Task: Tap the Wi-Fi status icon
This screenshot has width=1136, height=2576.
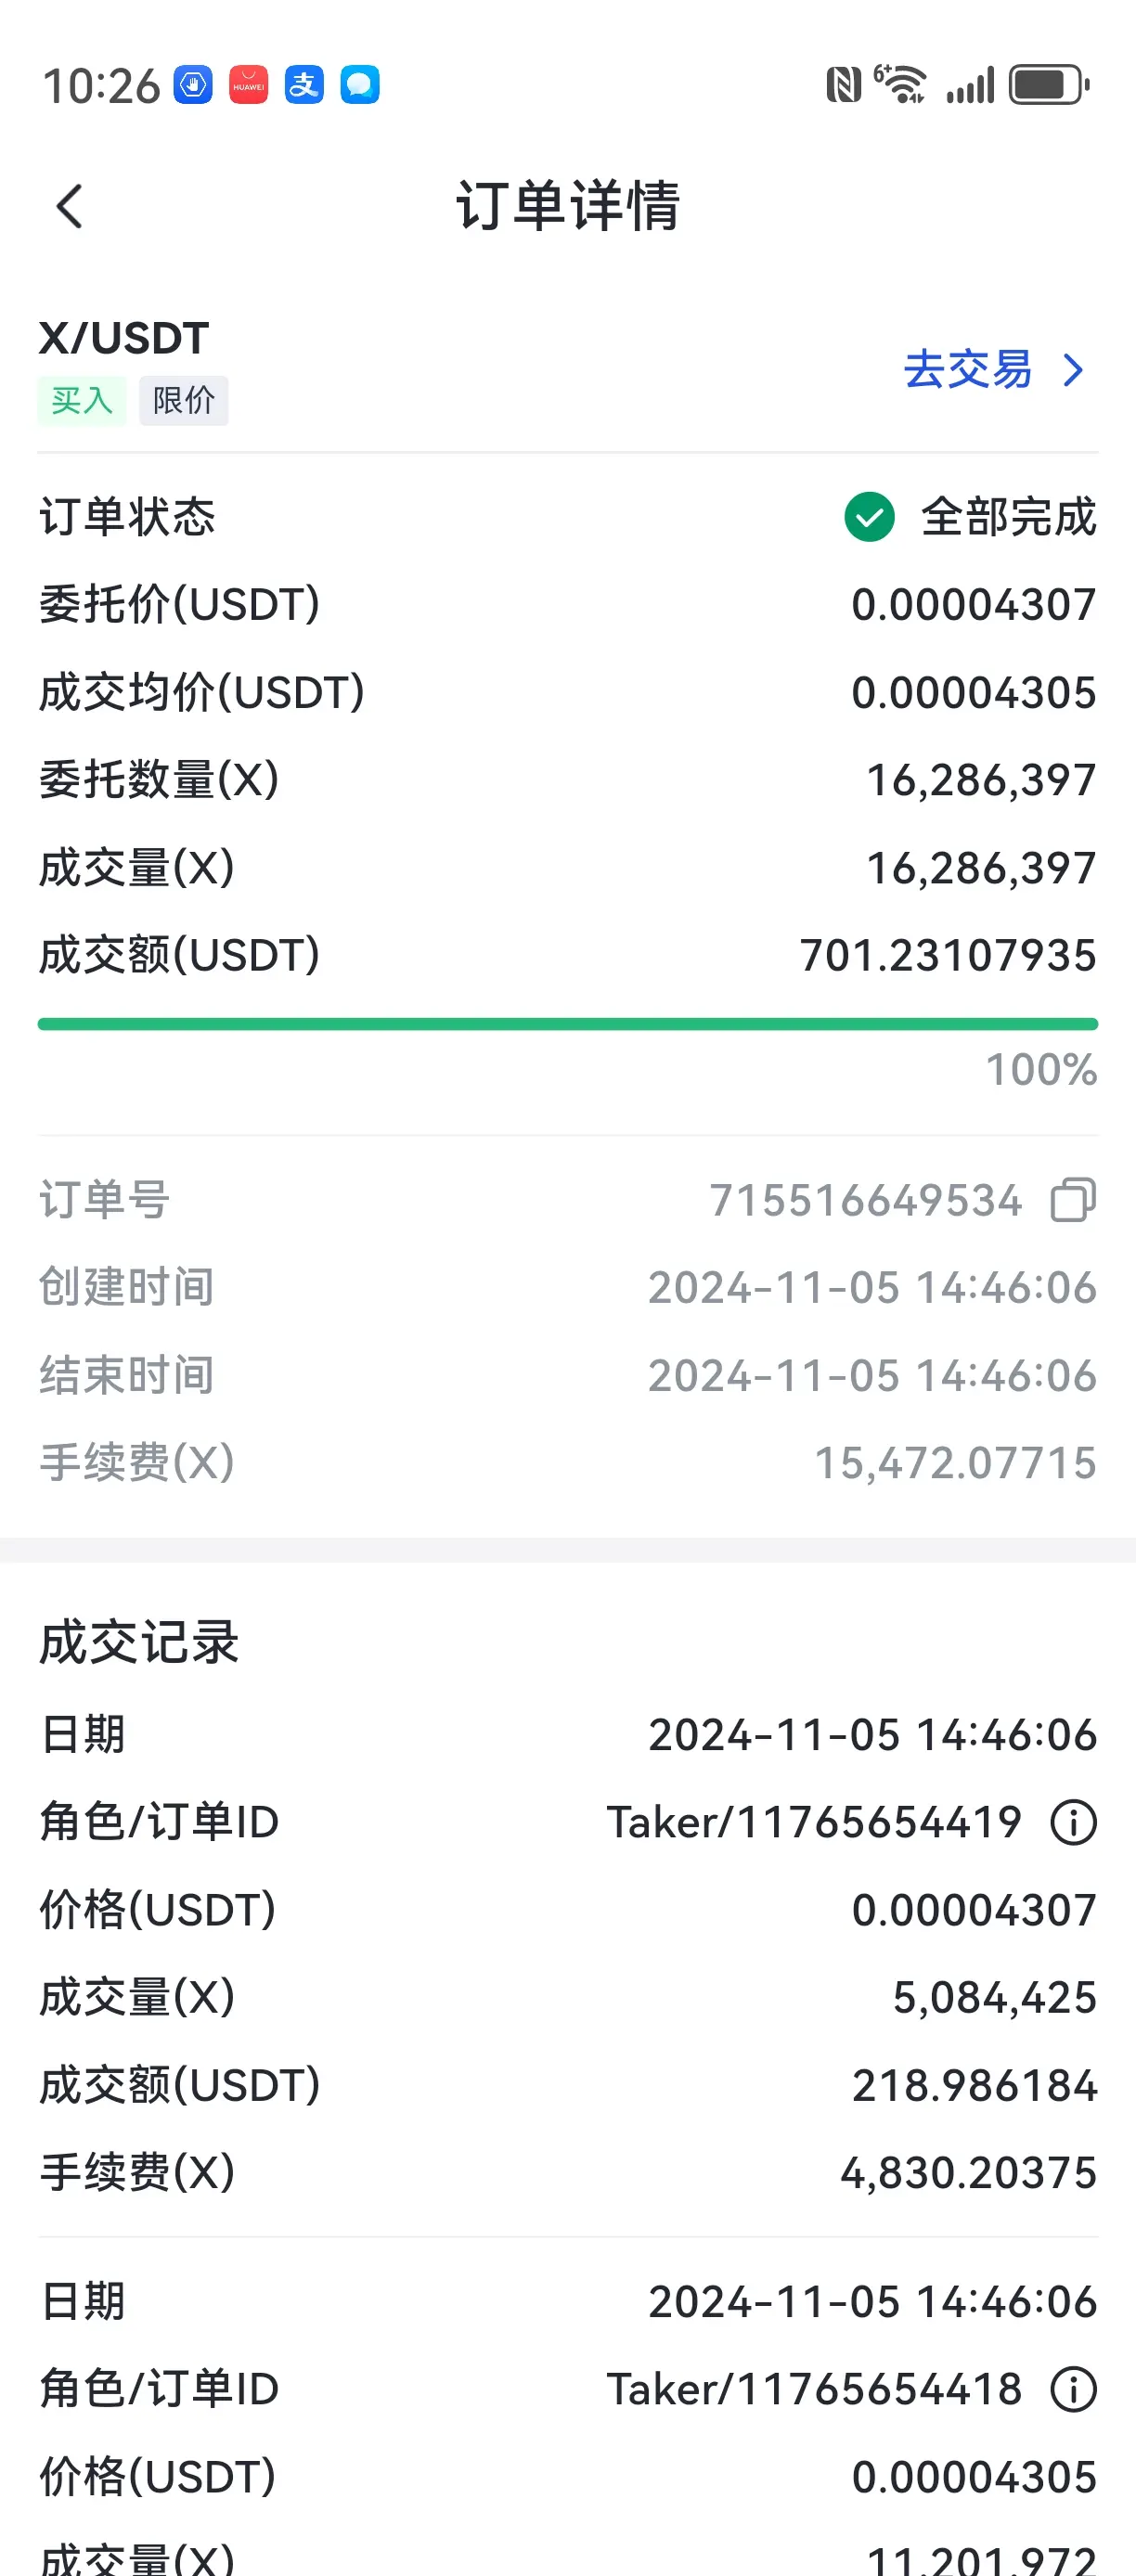Action: tap(900, 84)
